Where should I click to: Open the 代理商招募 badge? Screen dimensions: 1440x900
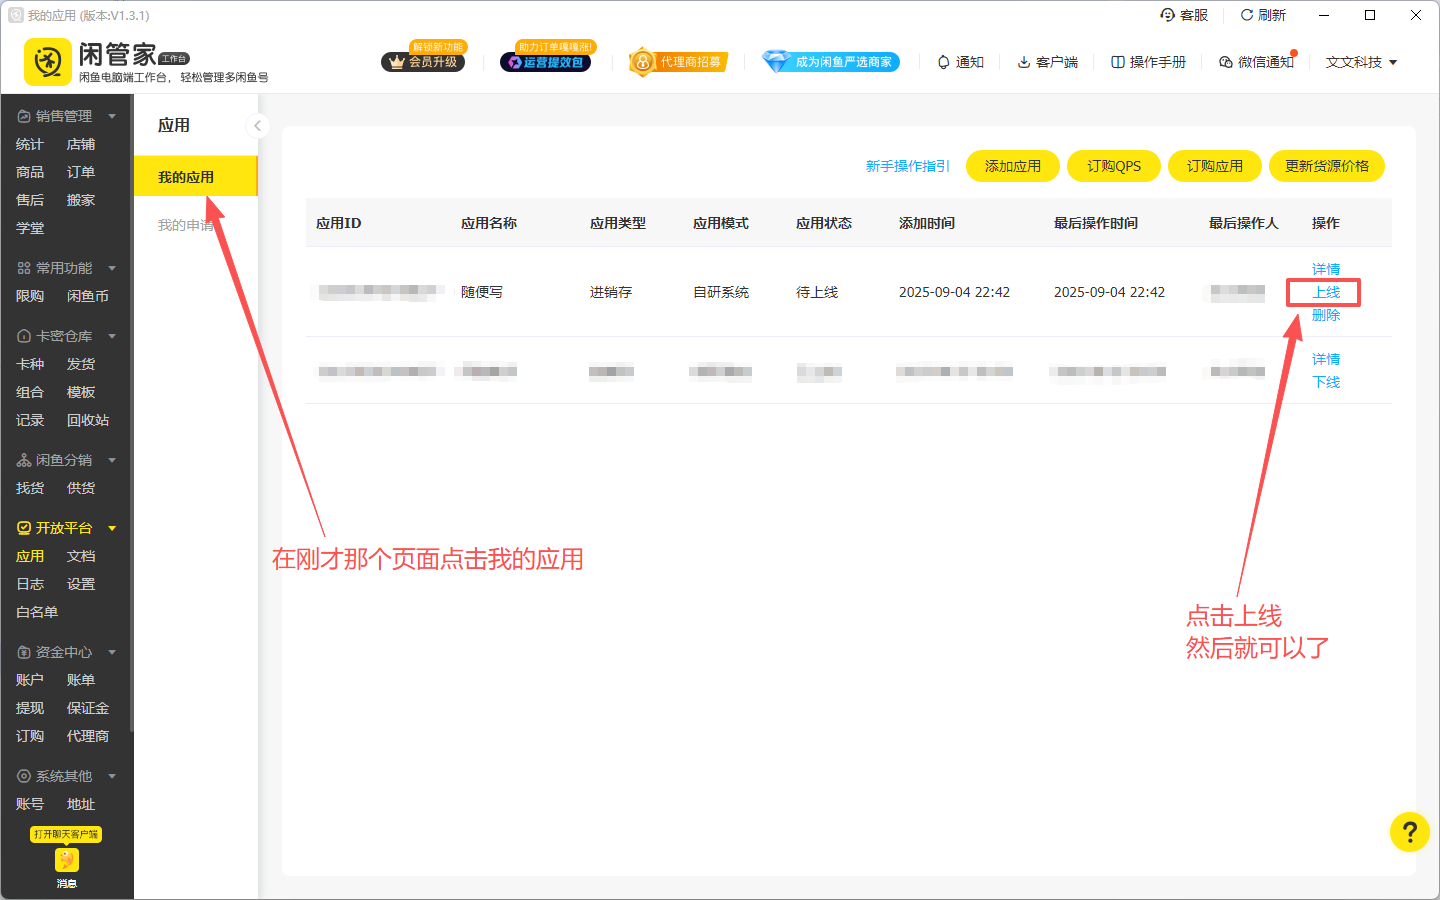[x=678, y=62]
